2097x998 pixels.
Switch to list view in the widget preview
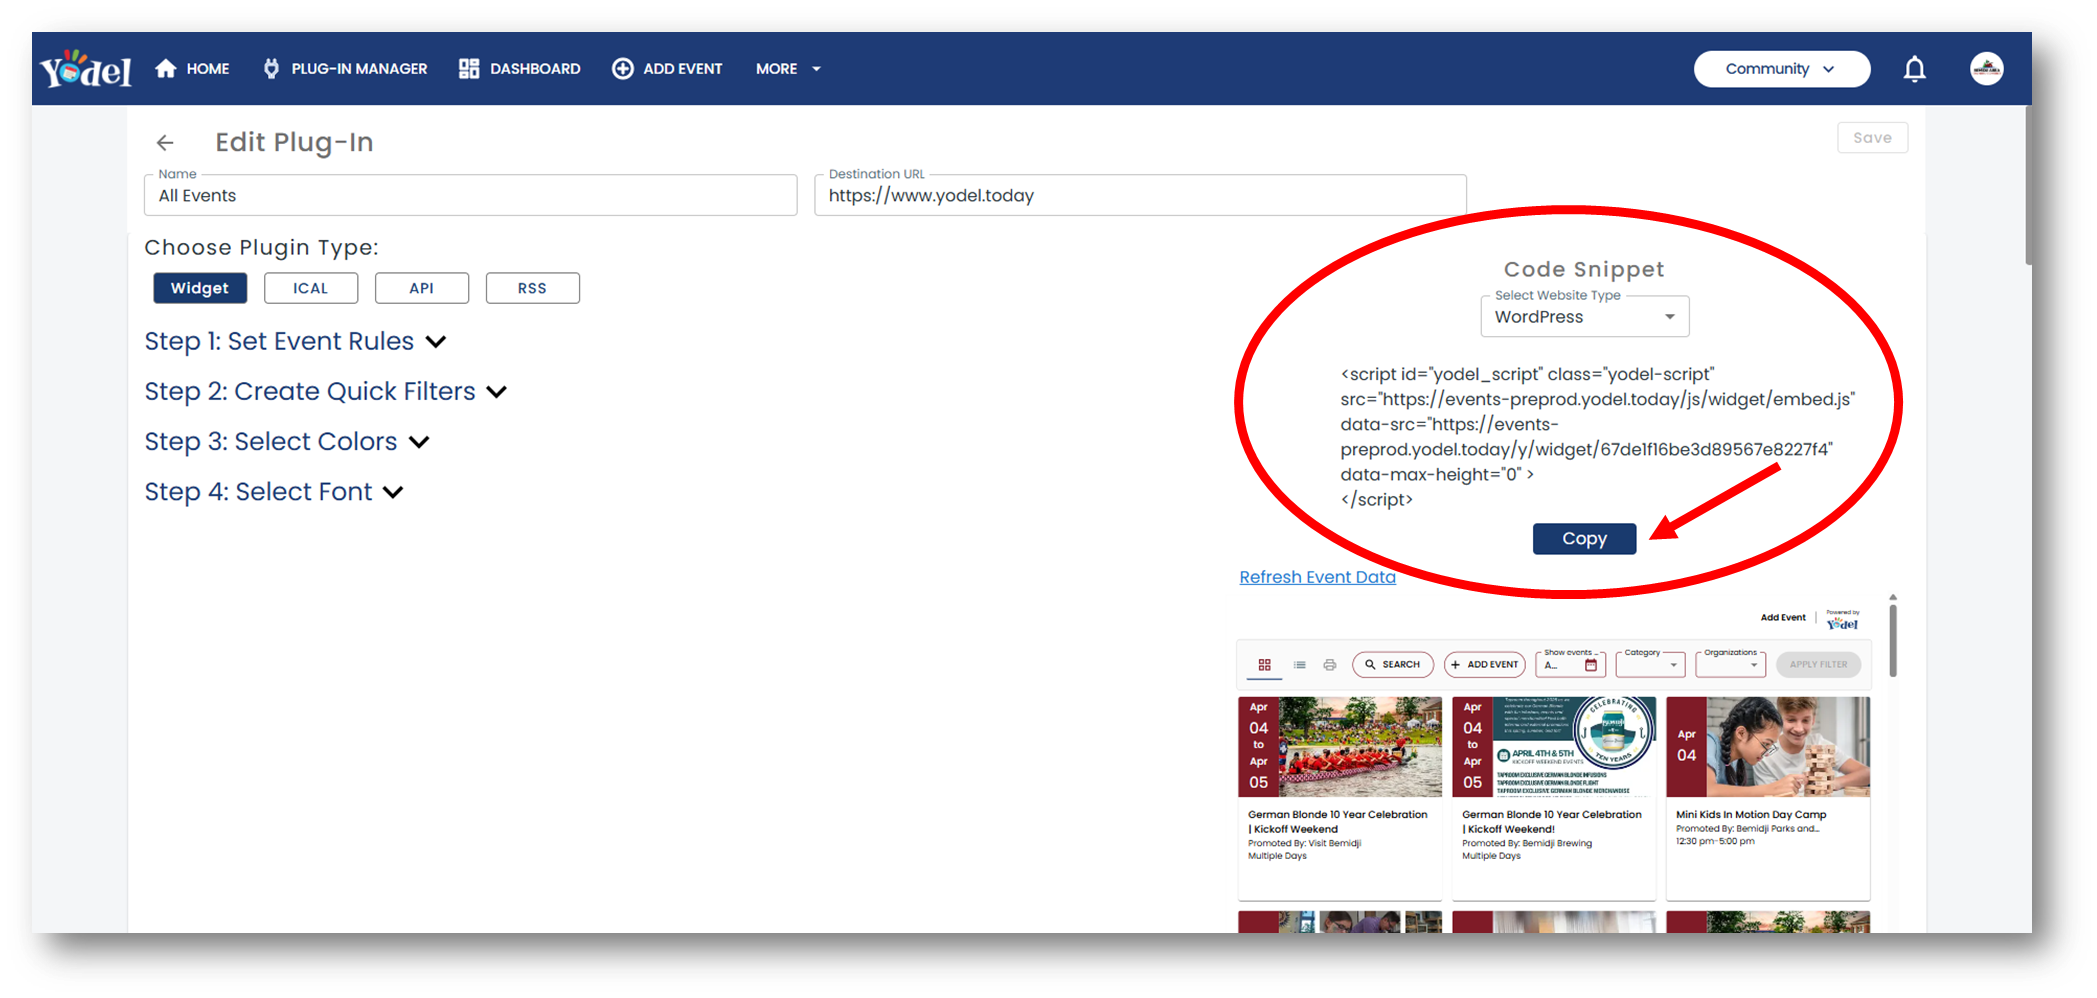coord(1299,664)
